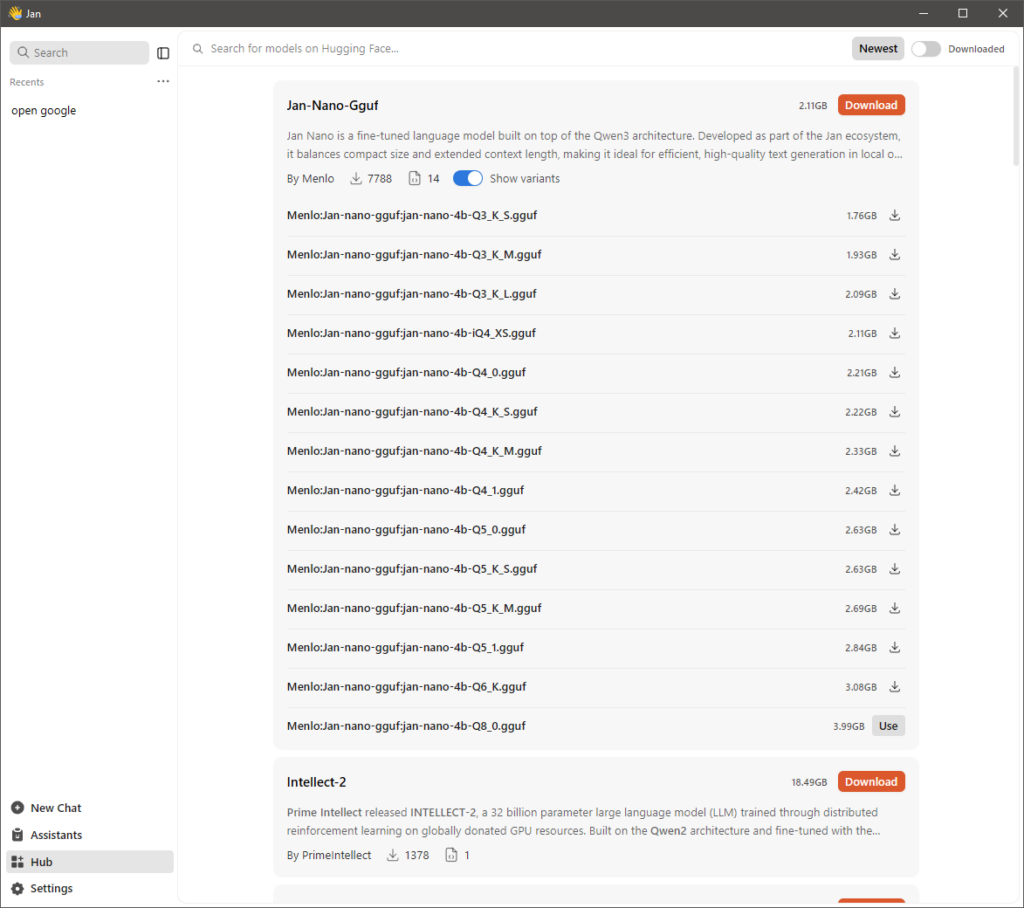This screenshot has height=908, width=1024.
Task: Click the vertical scrollbar of the hub list
Action: point(1016,116)
